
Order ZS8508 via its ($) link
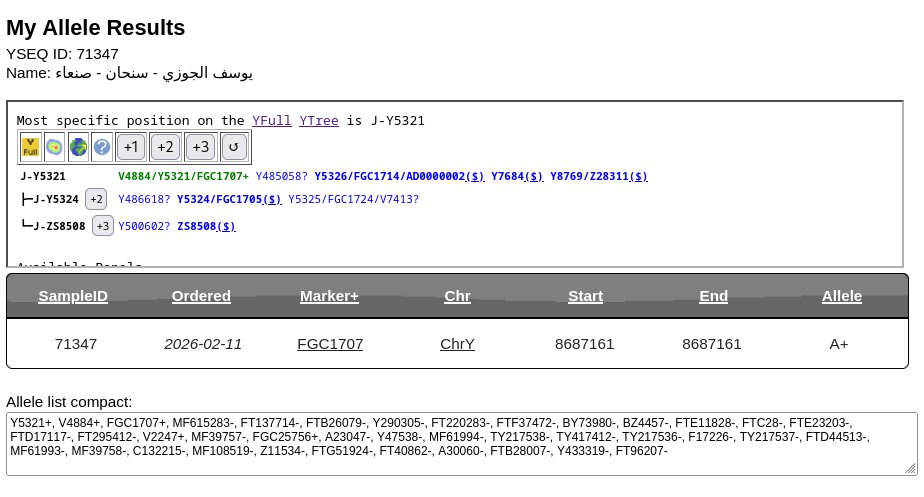pyautogui.click(x=226, y=226)
